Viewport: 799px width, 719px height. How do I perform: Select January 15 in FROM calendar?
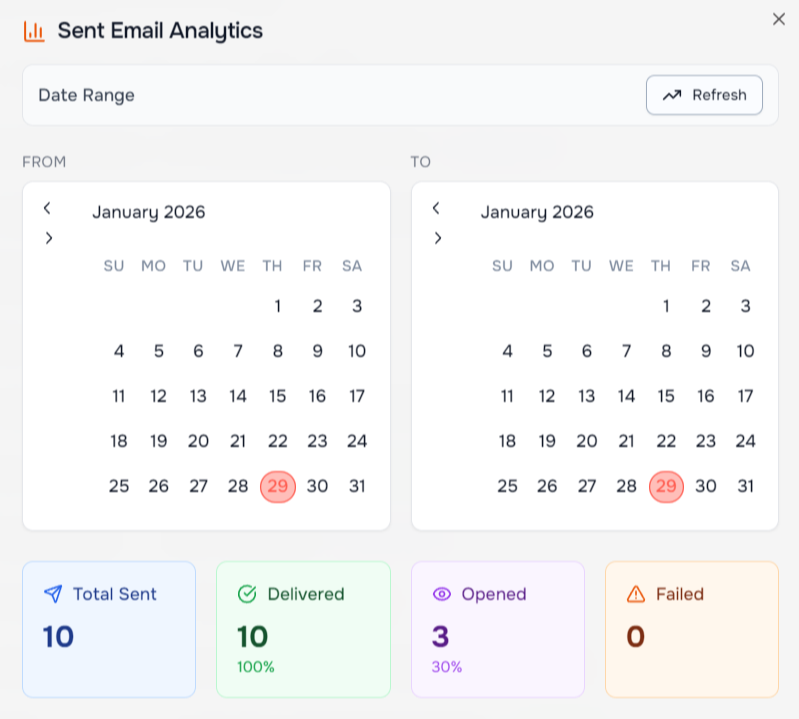click(277, 396)
